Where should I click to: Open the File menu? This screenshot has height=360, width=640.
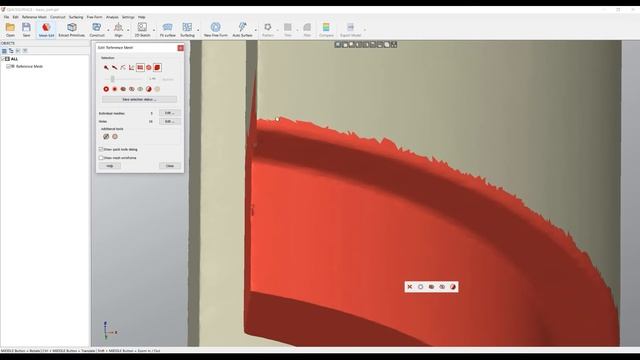pos(7,17)
